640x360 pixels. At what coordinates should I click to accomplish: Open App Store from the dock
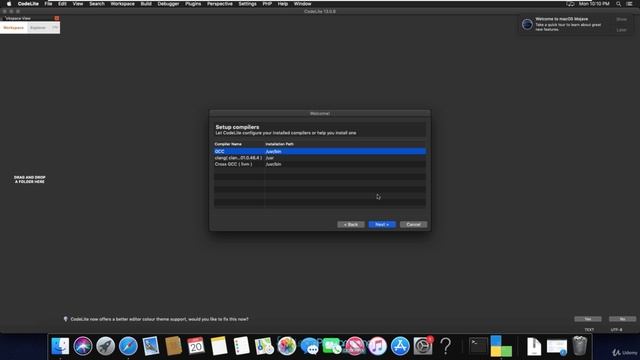point(400,346)
